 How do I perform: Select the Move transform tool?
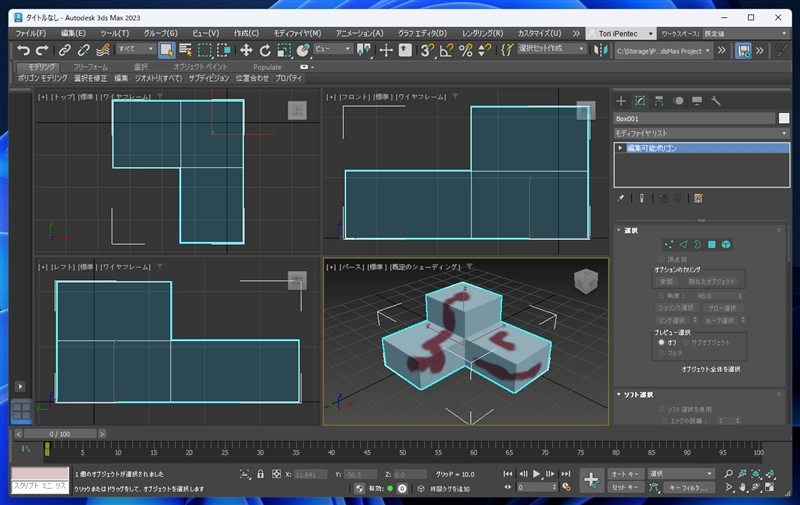(245, 49)
